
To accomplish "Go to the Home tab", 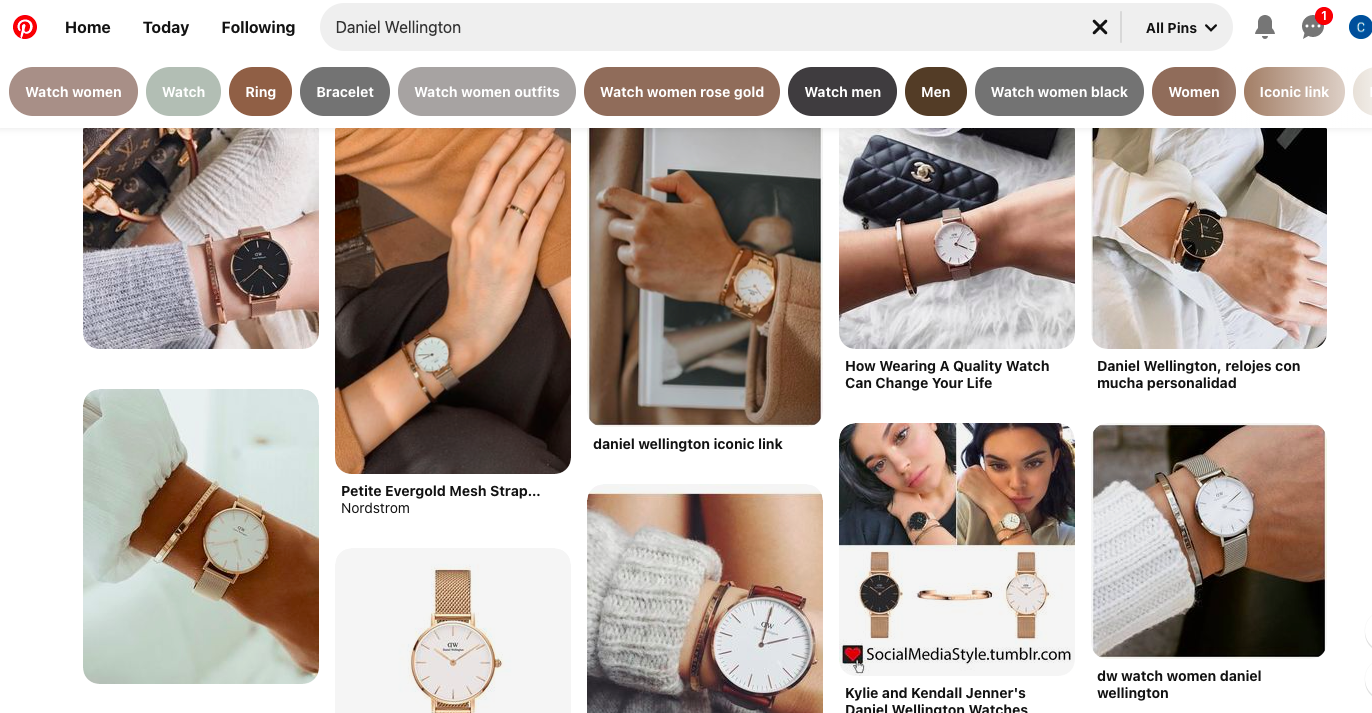I will pos(88,27).
